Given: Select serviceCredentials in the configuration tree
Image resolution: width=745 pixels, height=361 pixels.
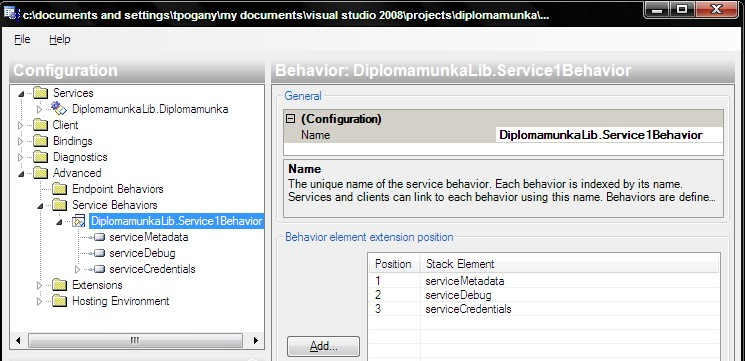Looking at the screenshot, I should coord(152,269).
